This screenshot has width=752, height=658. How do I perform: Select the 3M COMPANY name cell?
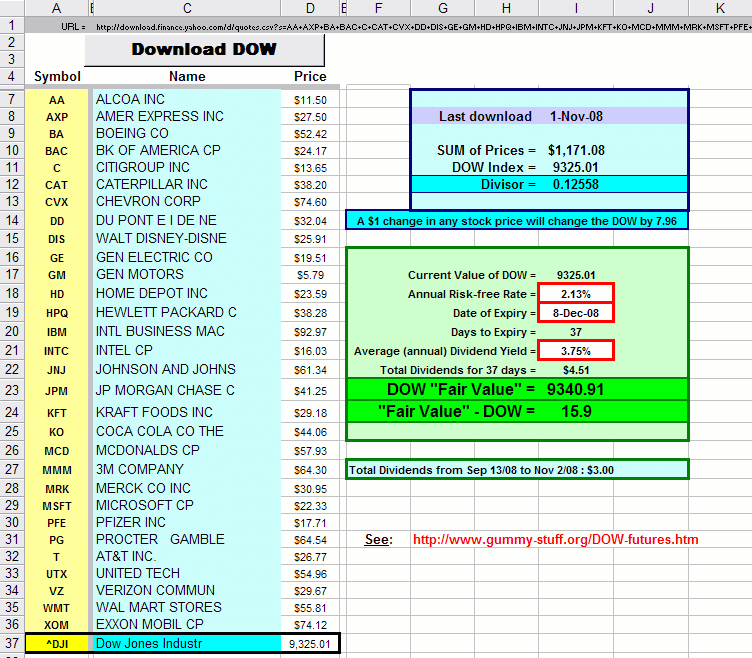pos(187,469)
